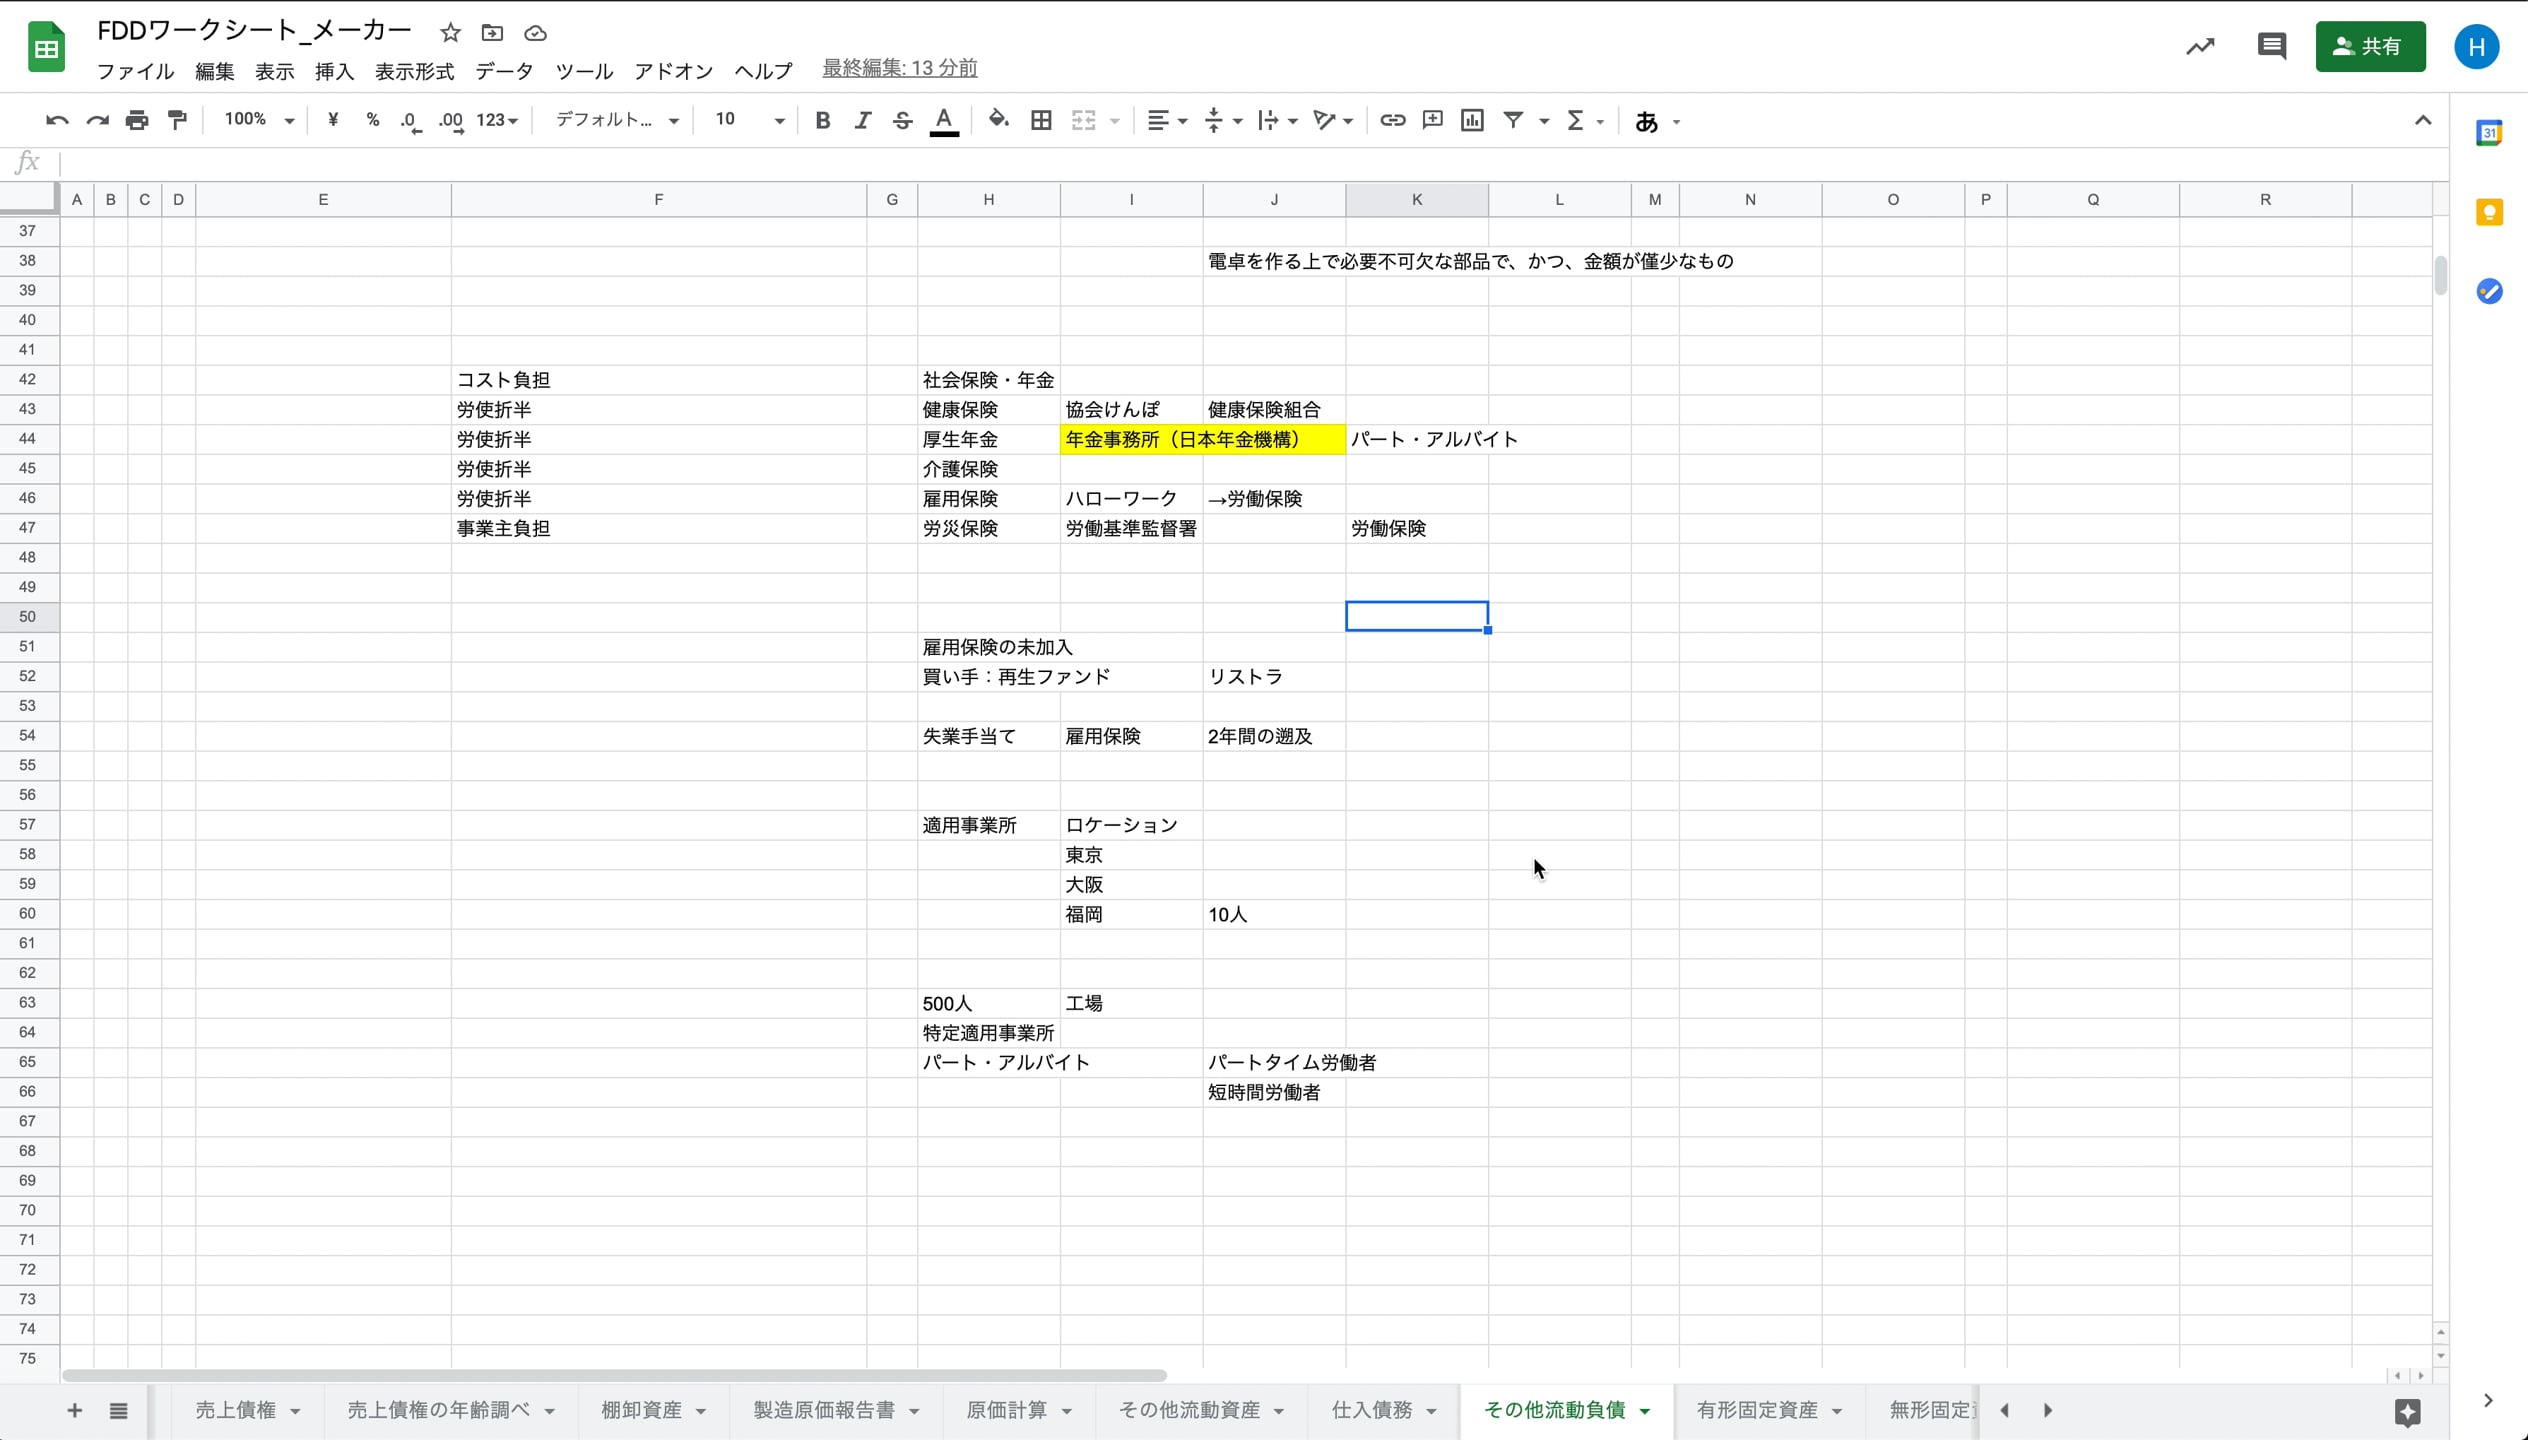
Task: Open Google Keep in side panel
Action: click(x=2489, y=211)
